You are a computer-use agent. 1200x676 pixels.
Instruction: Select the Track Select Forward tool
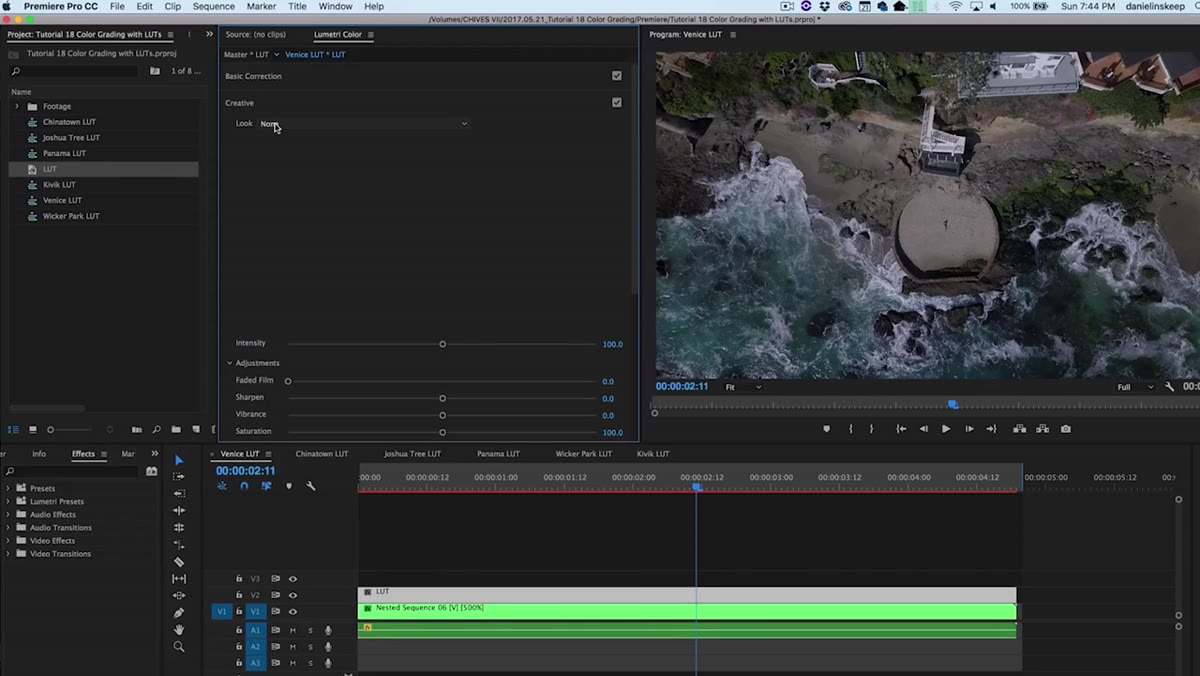[179, 477]
